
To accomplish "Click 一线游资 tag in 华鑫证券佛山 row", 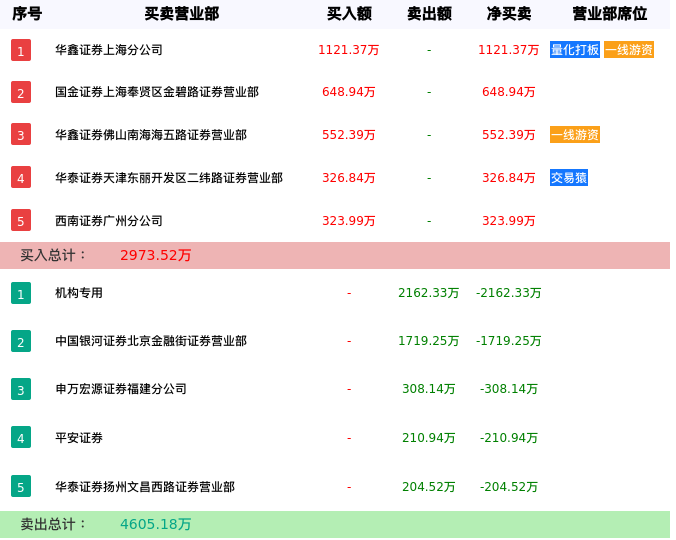I will tap(575, 135).
